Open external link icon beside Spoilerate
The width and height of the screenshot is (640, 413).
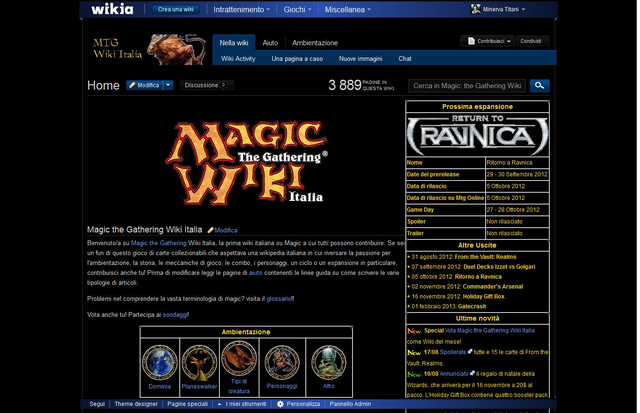click(x=470, y=351)
